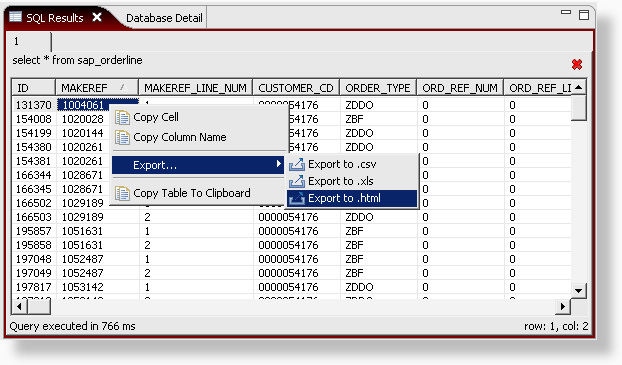Screen dimensions: 622x365
Task: Select the SQL Results tab
Action: 55,18
